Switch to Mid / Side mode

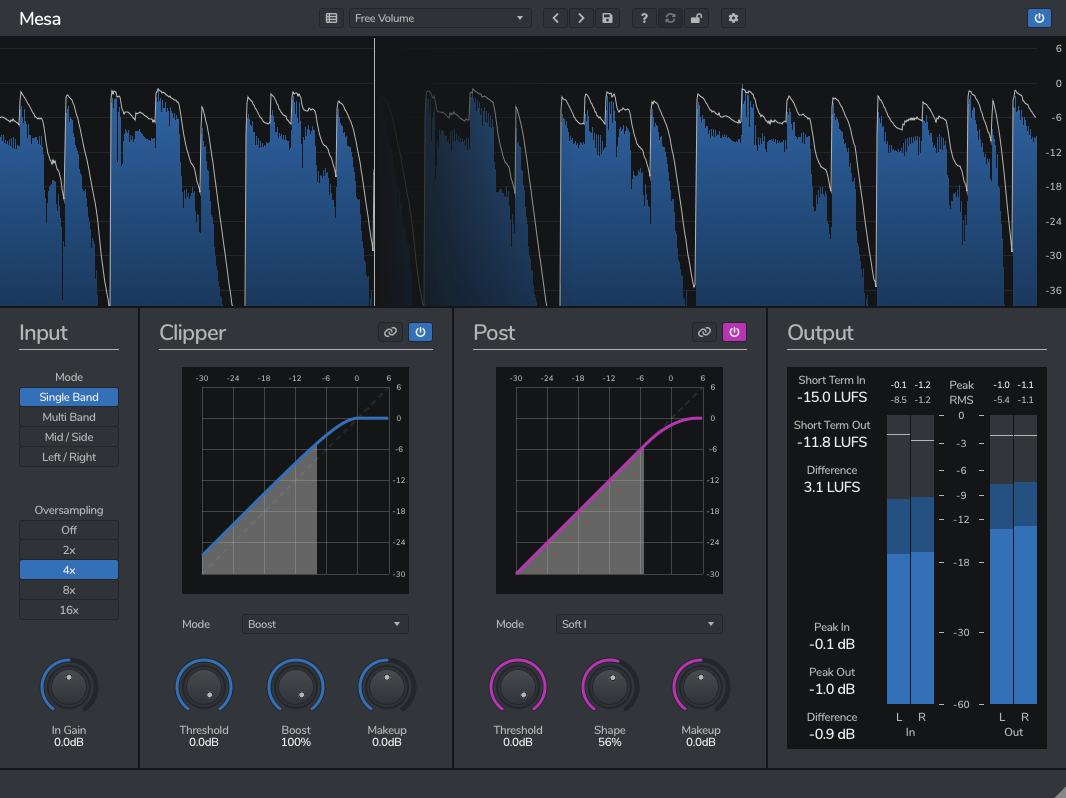pyautogui.click(x=69, y=437)
